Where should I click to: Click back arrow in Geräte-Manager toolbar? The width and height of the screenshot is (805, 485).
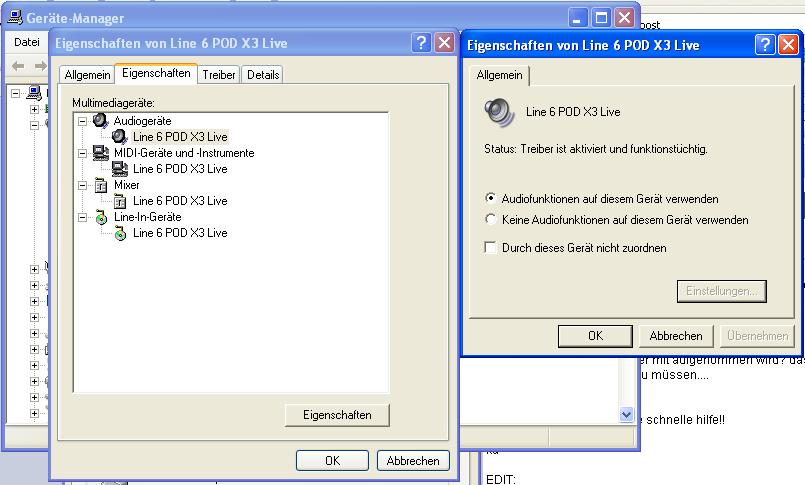pyautogui.click(x=18, y=66)
